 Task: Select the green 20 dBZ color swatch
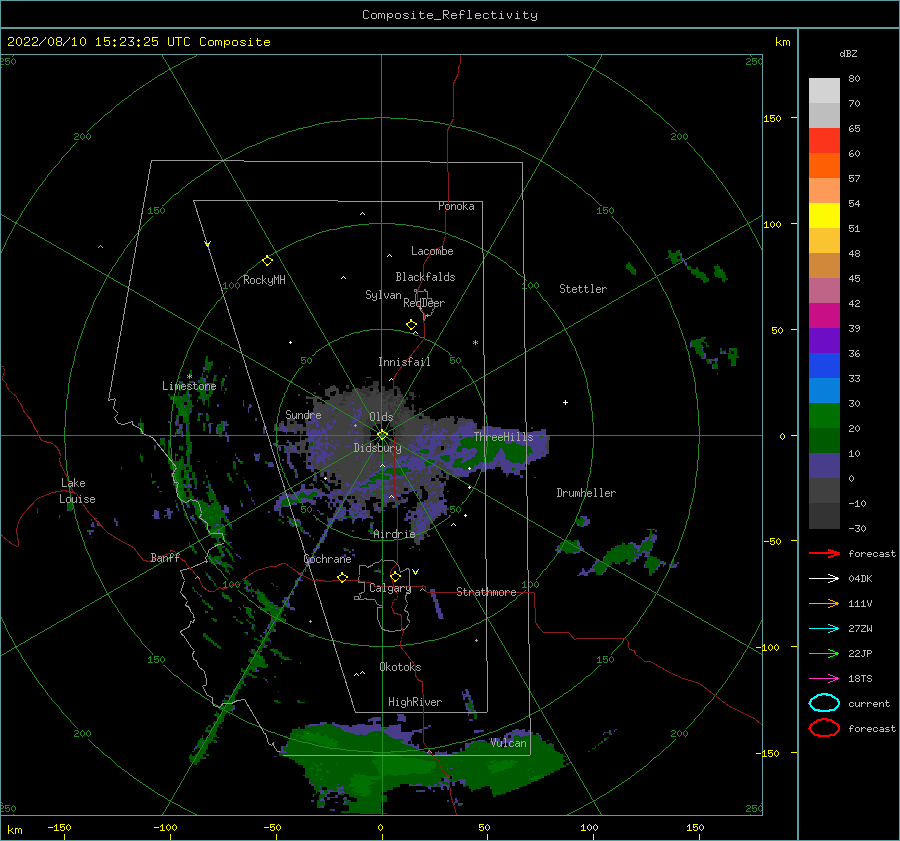click(x=824, y=416)
